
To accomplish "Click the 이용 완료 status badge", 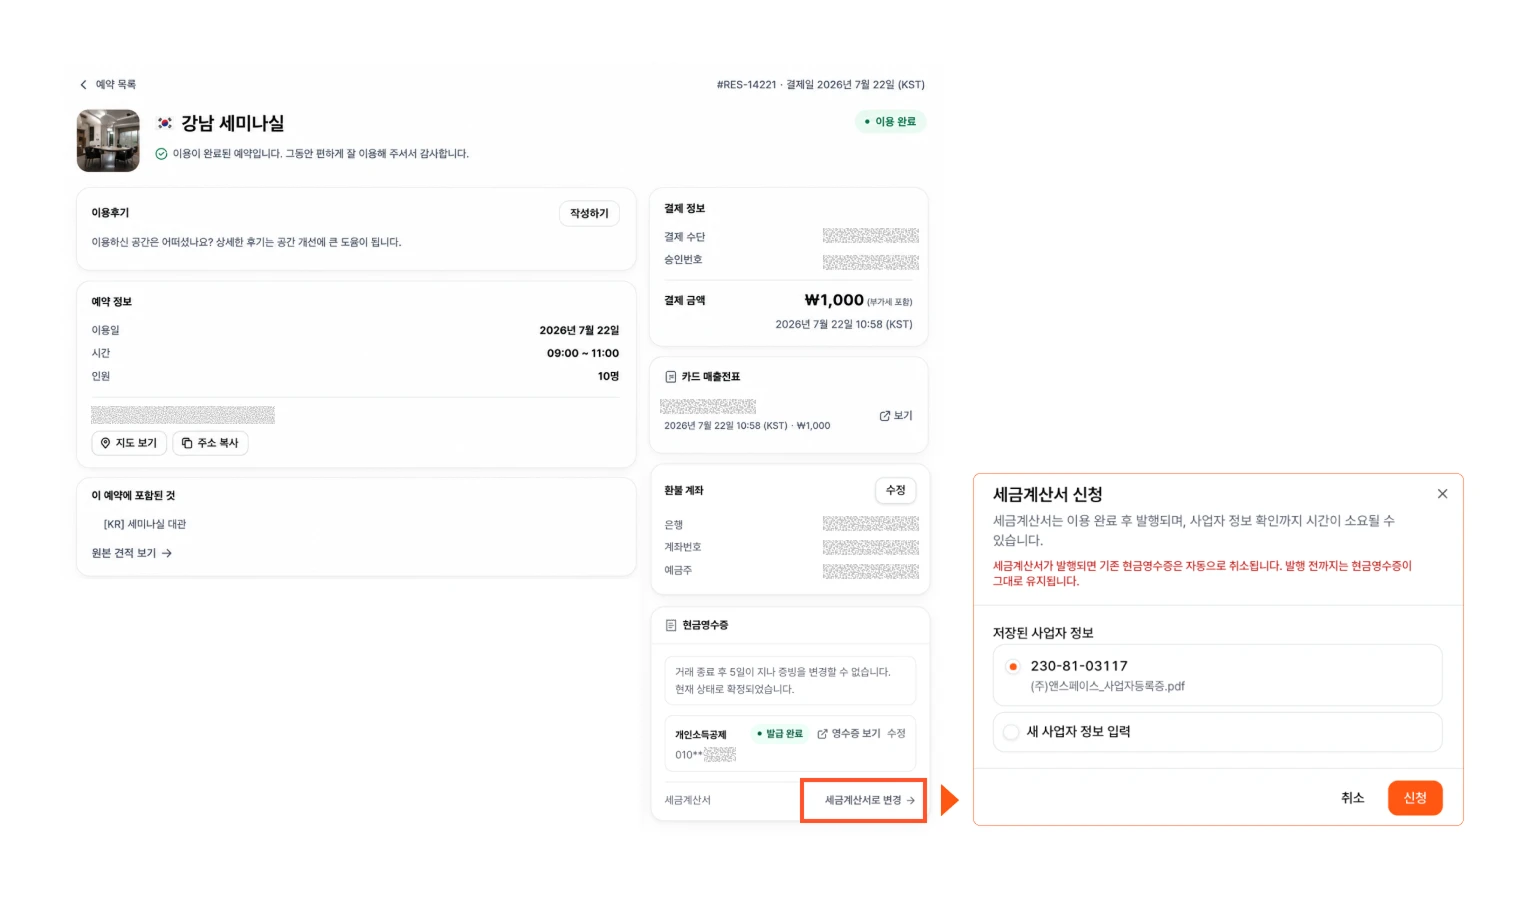I will point(890,122).
